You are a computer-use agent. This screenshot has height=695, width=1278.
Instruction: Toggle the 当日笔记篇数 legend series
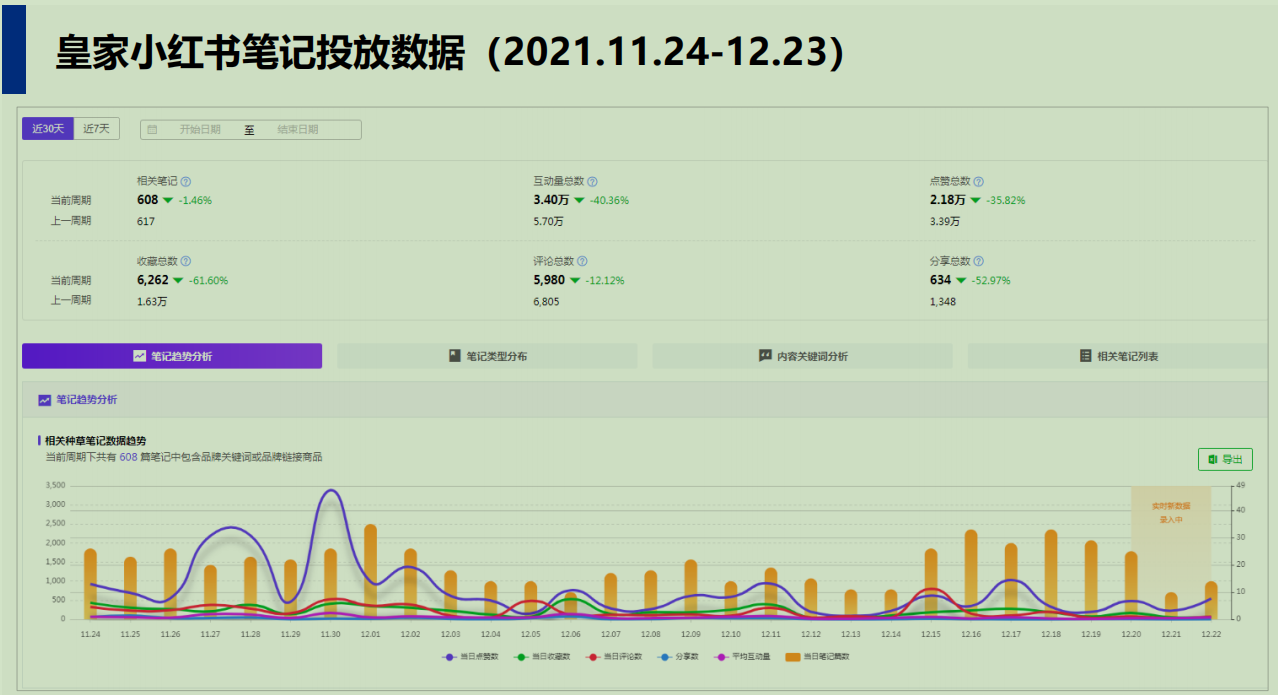pos(818,657)
